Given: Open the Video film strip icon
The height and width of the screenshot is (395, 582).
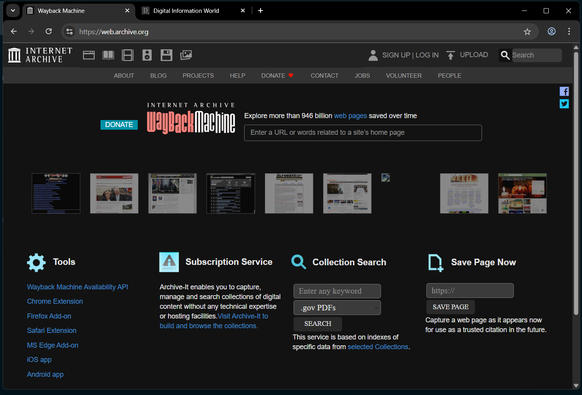Looking at the screenshot, I should click(127, 55).
